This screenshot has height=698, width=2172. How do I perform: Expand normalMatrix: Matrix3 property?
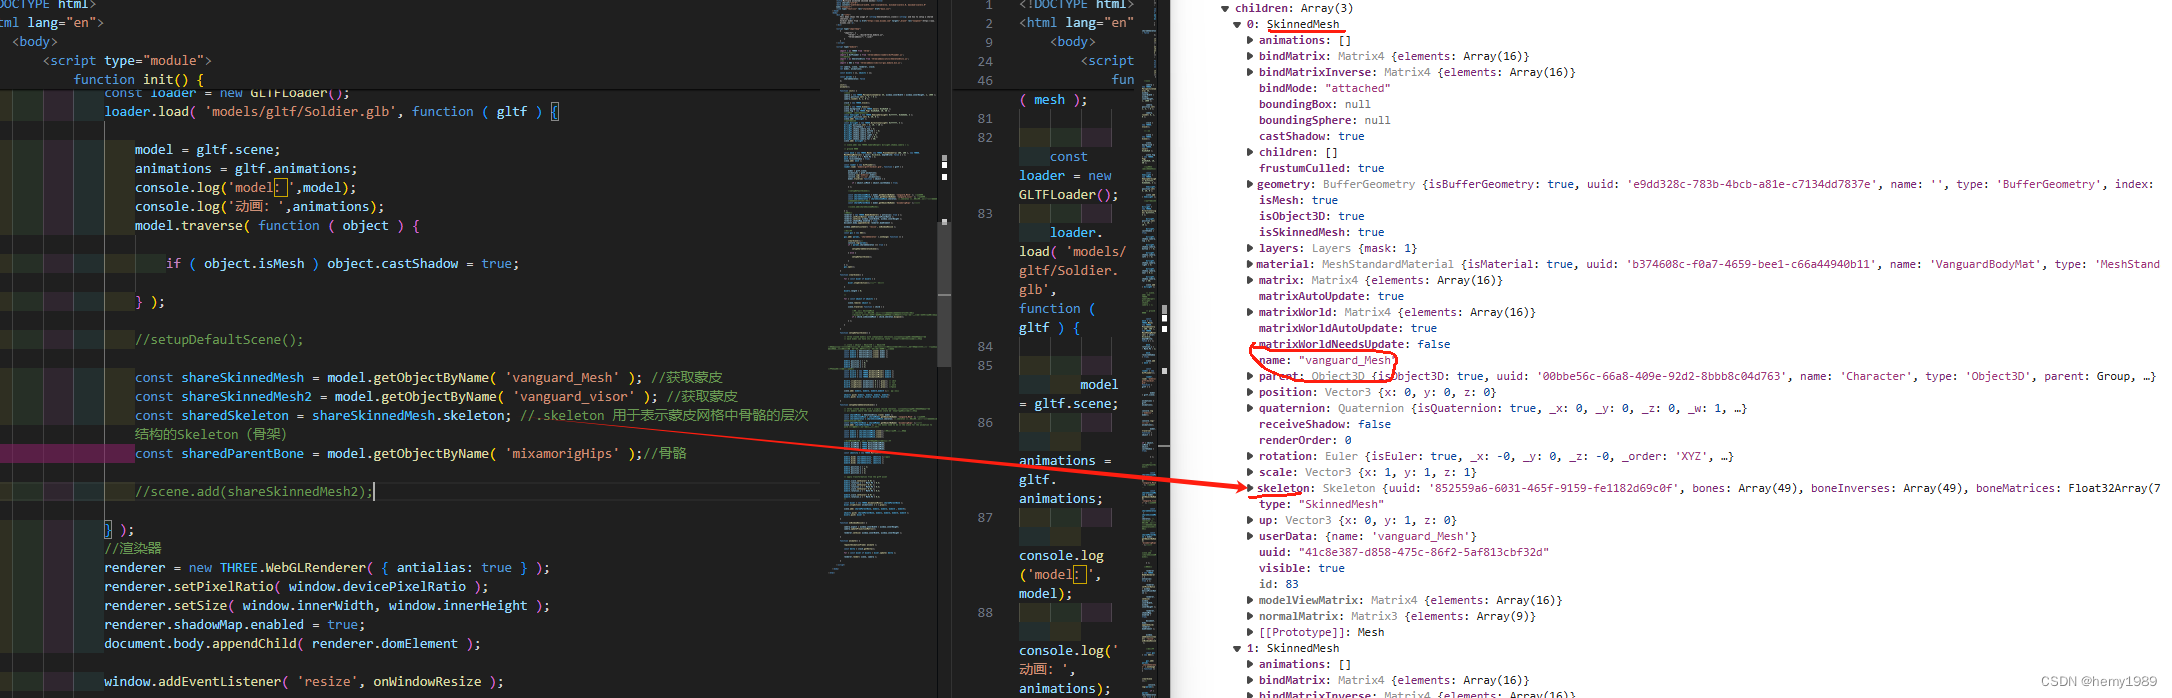(1250, 616)
